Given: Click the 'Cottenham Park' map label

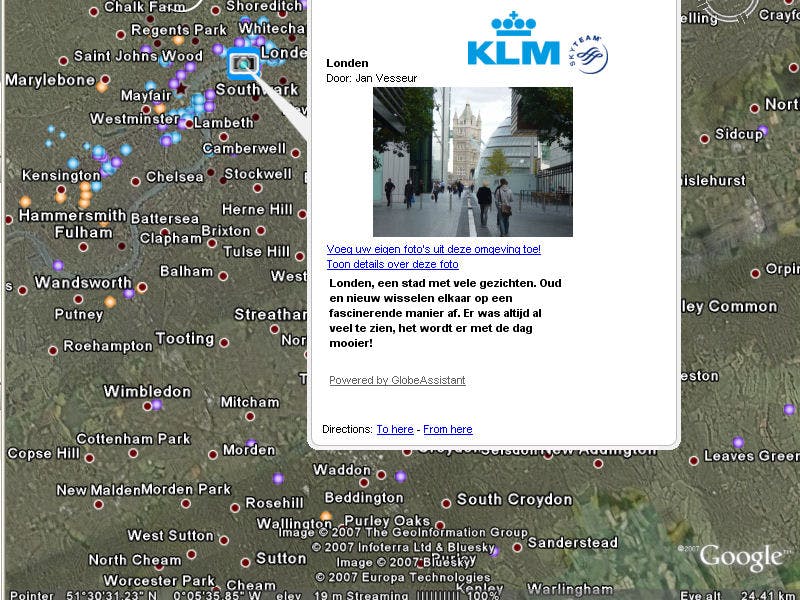Looking at the screenshot, I should pyautogui.click(x=133, y=439).
